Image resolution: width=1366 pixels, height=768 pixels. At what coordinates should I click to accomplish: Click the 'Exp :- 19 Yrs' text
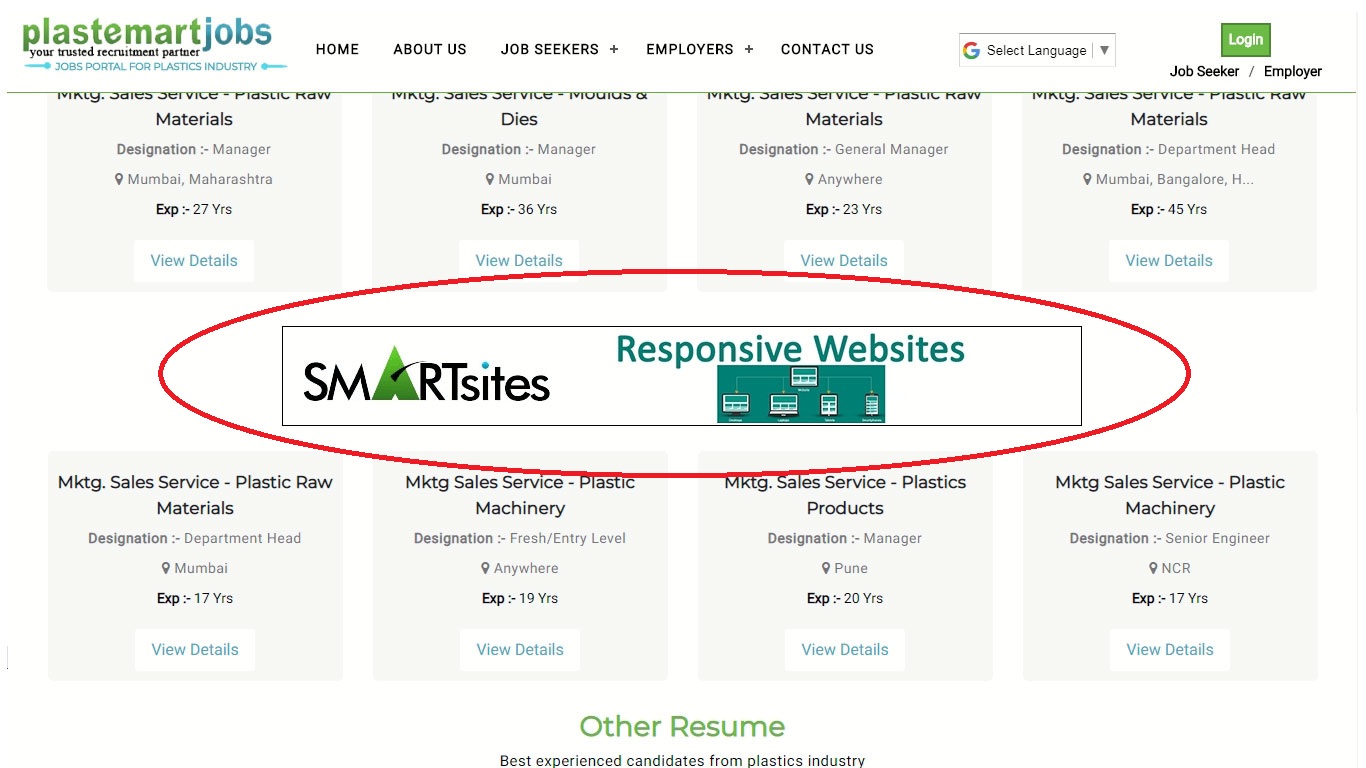[x=520, y=598]
